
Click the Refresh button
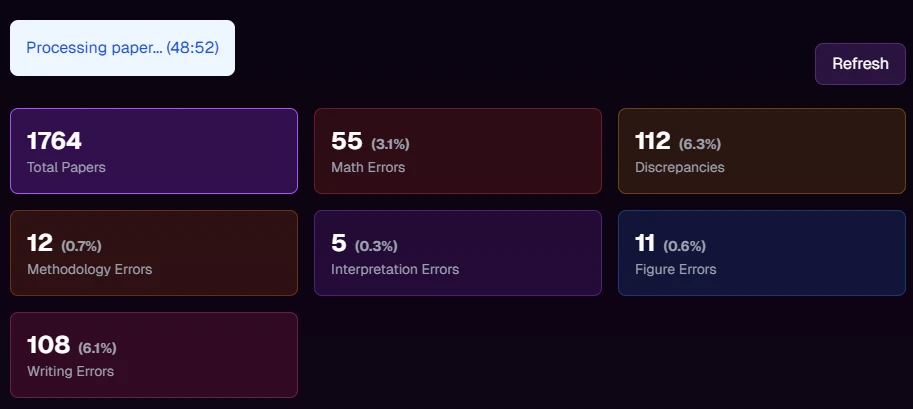point(860,64)
